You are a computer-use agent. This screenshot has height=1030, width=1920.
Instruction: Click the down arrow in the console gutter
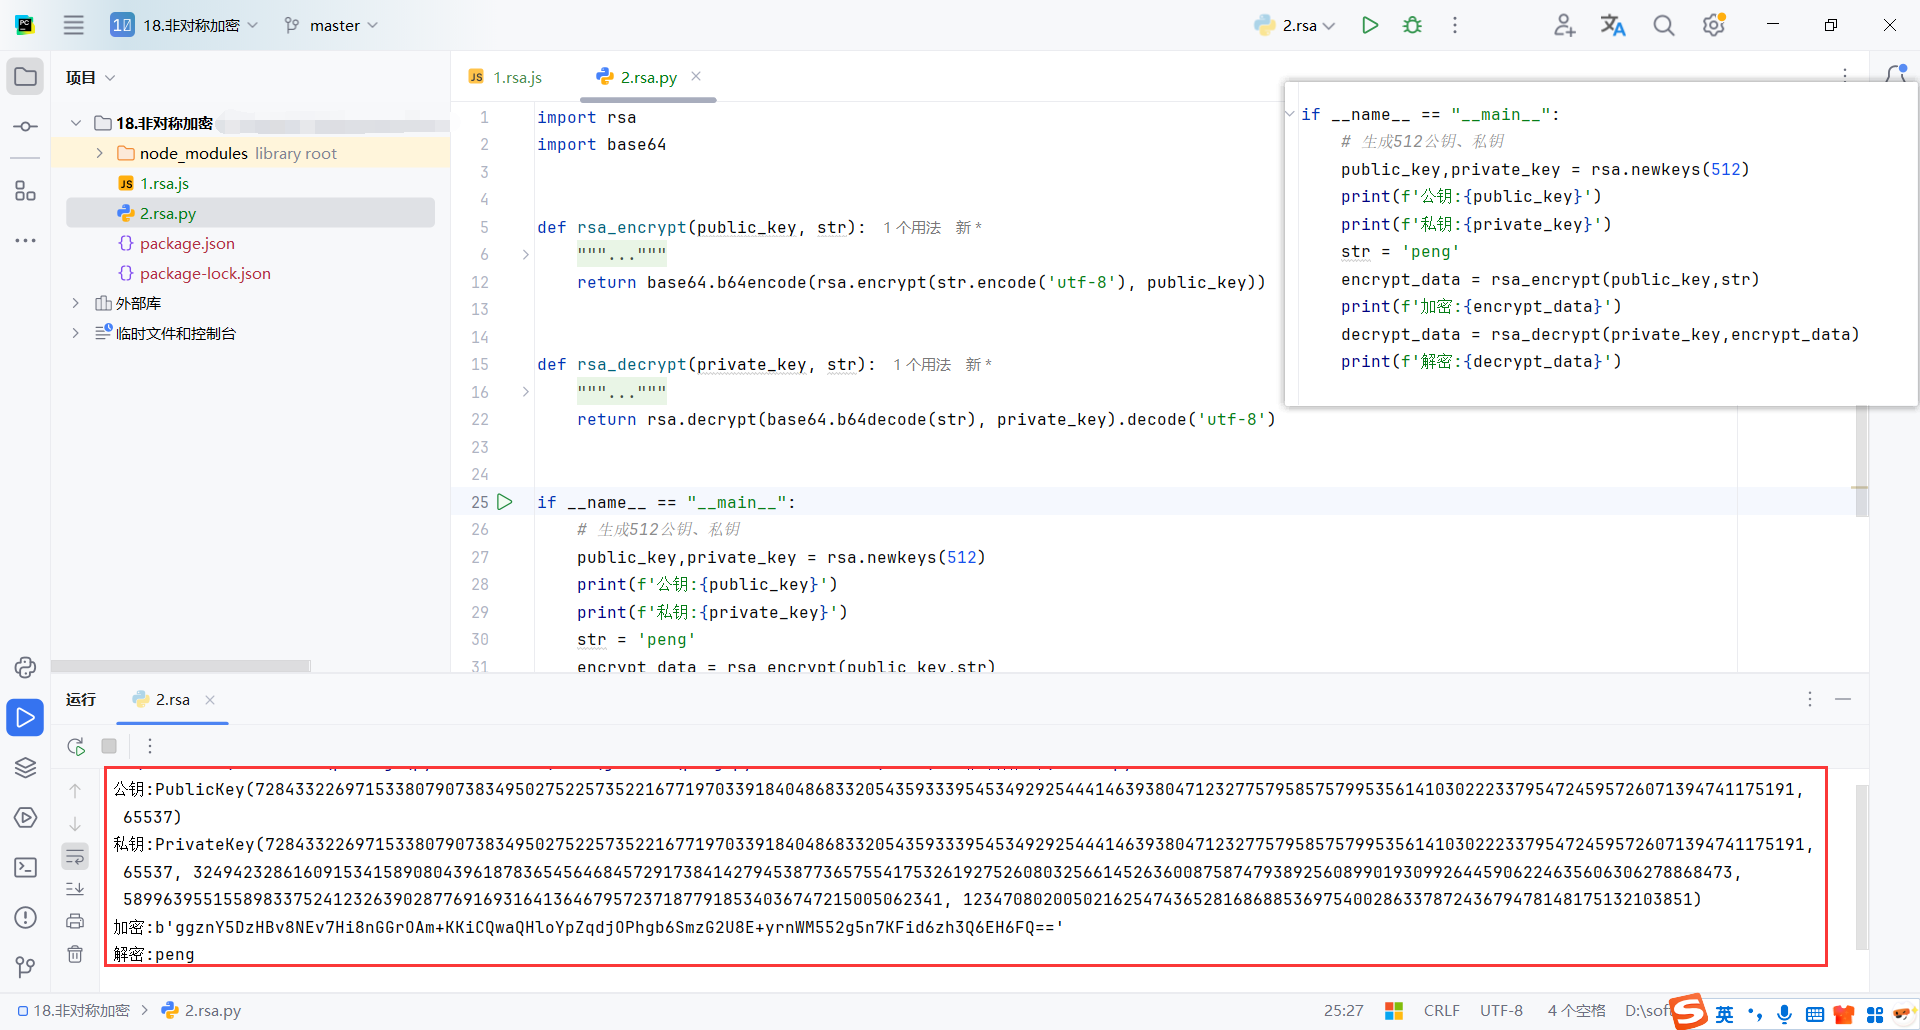tap(75, 824)
